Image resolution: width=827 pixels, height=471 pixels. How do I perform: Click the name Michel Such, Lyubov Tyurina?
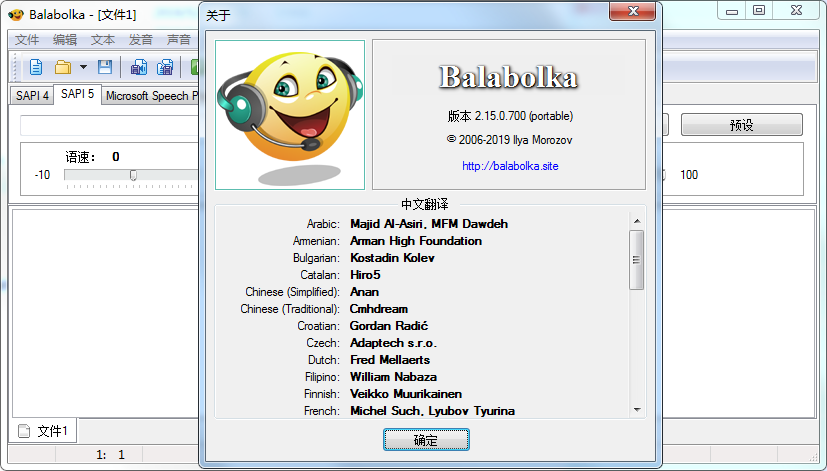coord(432,410)
